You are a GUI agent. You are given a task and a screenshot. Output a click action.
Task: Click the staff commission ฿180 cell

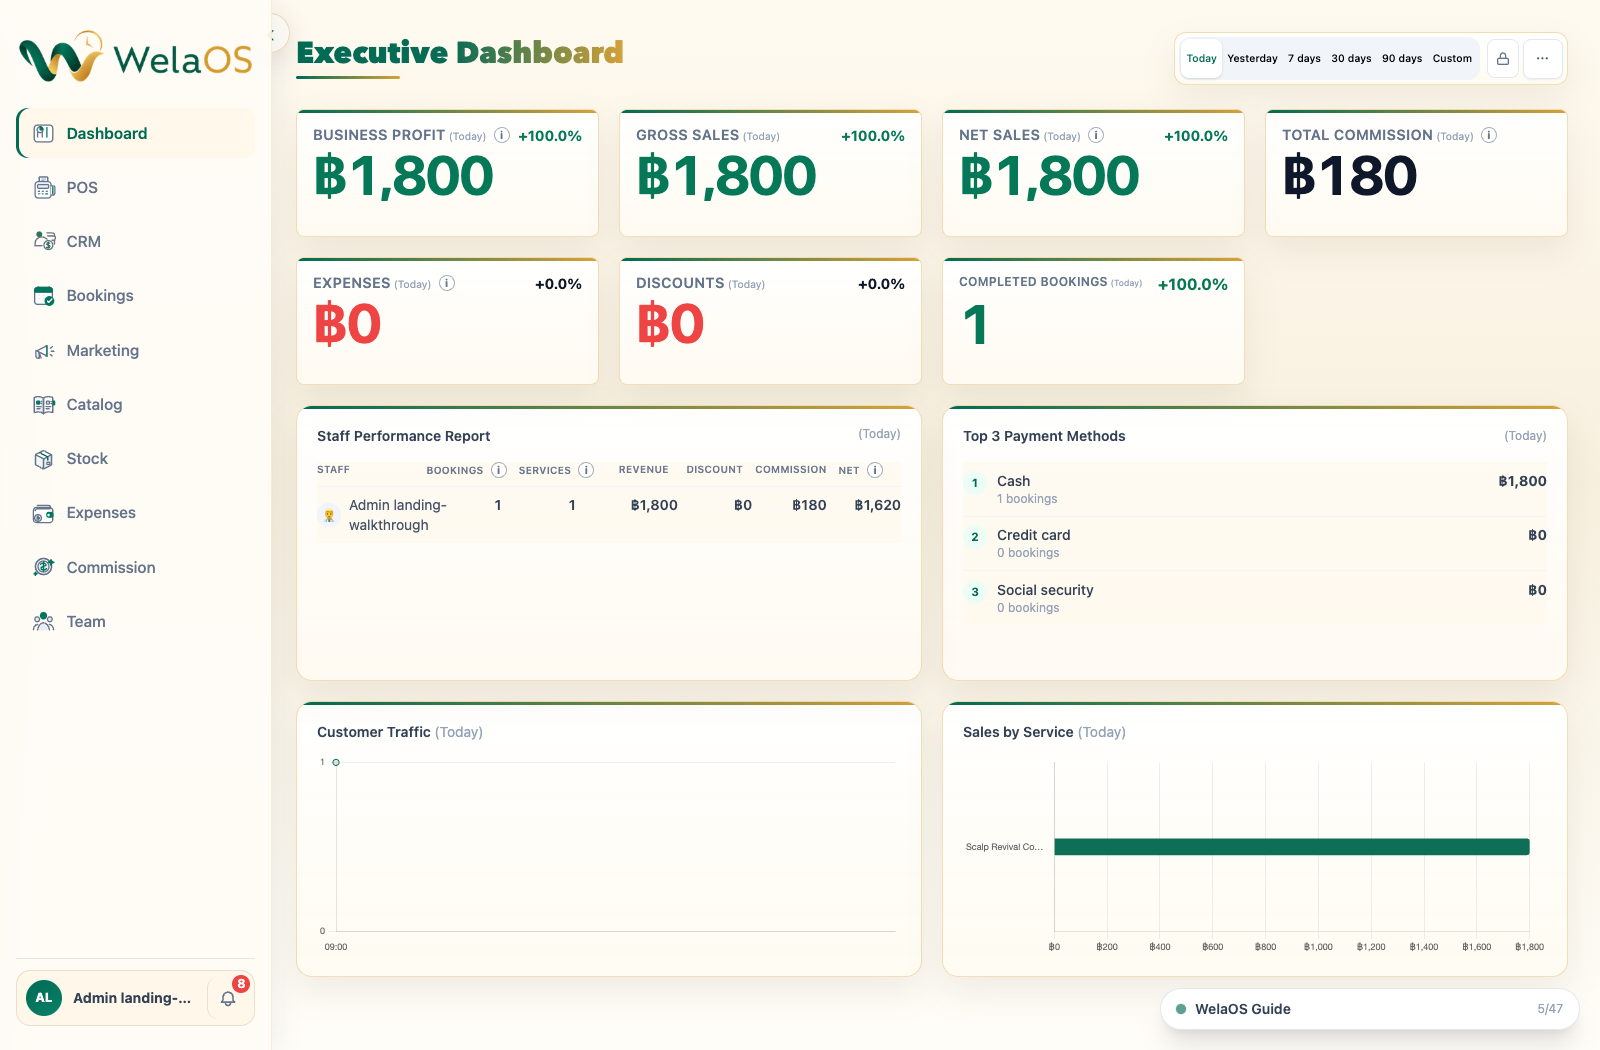point(809,505)
